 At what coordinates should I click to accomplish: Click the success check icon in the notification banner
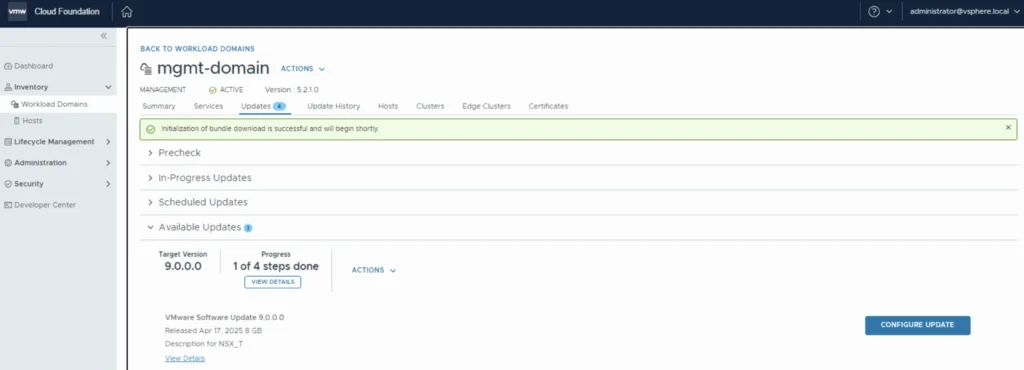150,129
